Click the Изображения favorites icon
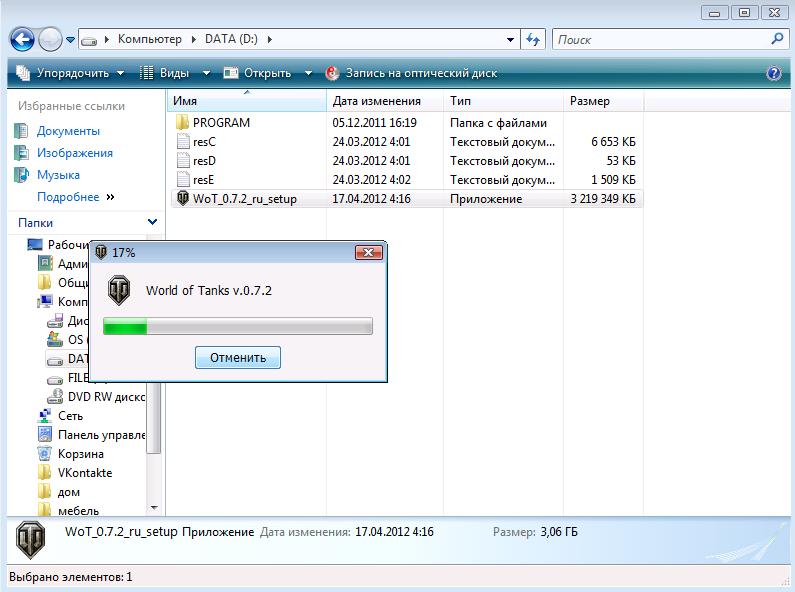This screenshot has width=795, height=592. pyautogui.click(x=21, y=153)
